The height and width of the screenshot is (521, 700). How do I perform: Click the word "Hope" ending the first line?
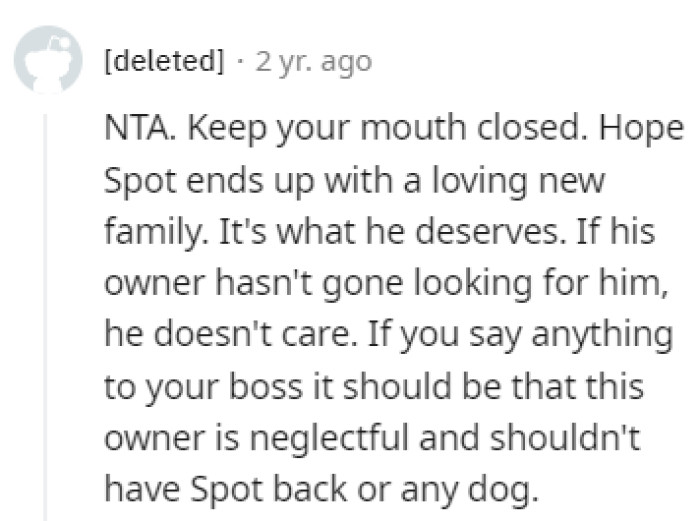pyautogui.click(x=623, y=134)
